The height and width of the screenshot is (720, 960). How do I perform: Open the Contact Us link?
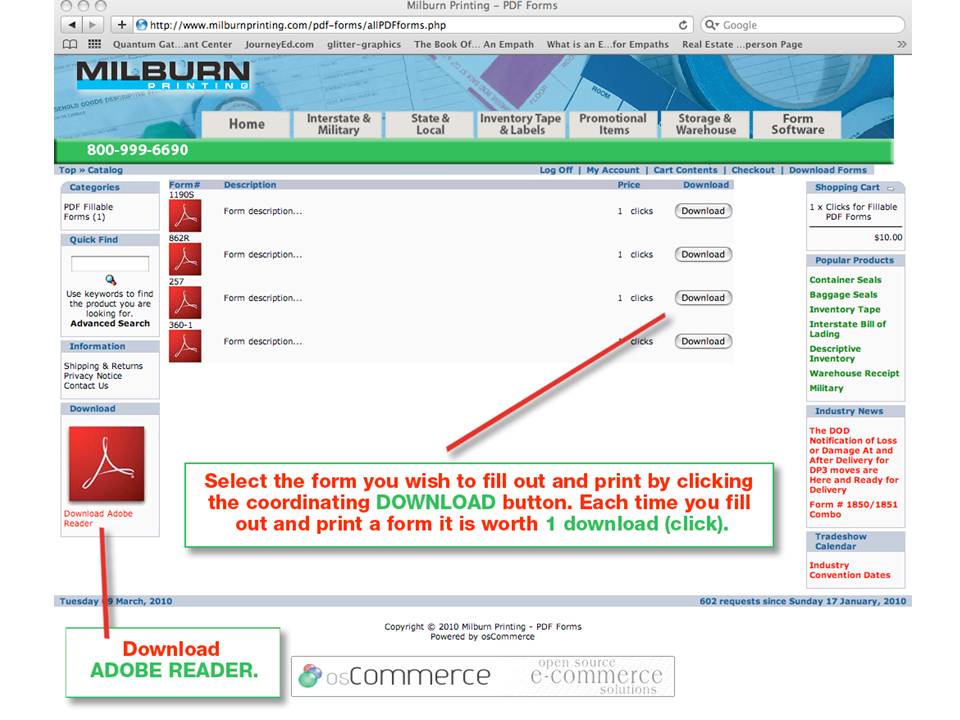86,386
